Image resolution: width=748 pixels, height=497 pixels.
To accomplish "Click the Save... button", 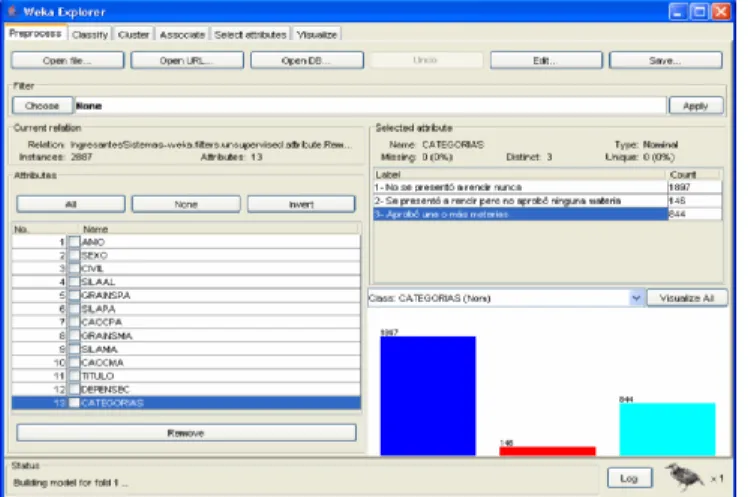I will click(x=665, y=61).
